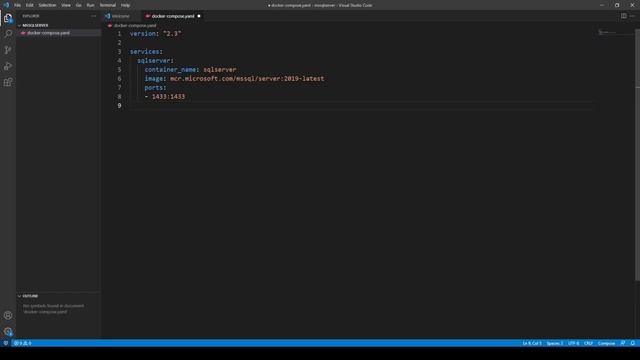640x360 pixels.
Task: Open the Terminal menu
Action: tap(108, 5)
